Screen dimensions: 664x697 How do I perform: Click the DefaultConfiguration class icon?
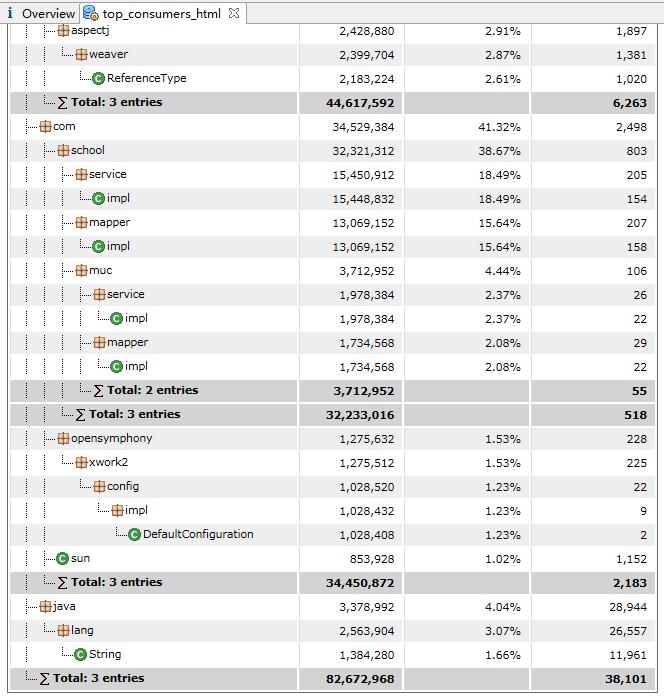click(135, 535)
